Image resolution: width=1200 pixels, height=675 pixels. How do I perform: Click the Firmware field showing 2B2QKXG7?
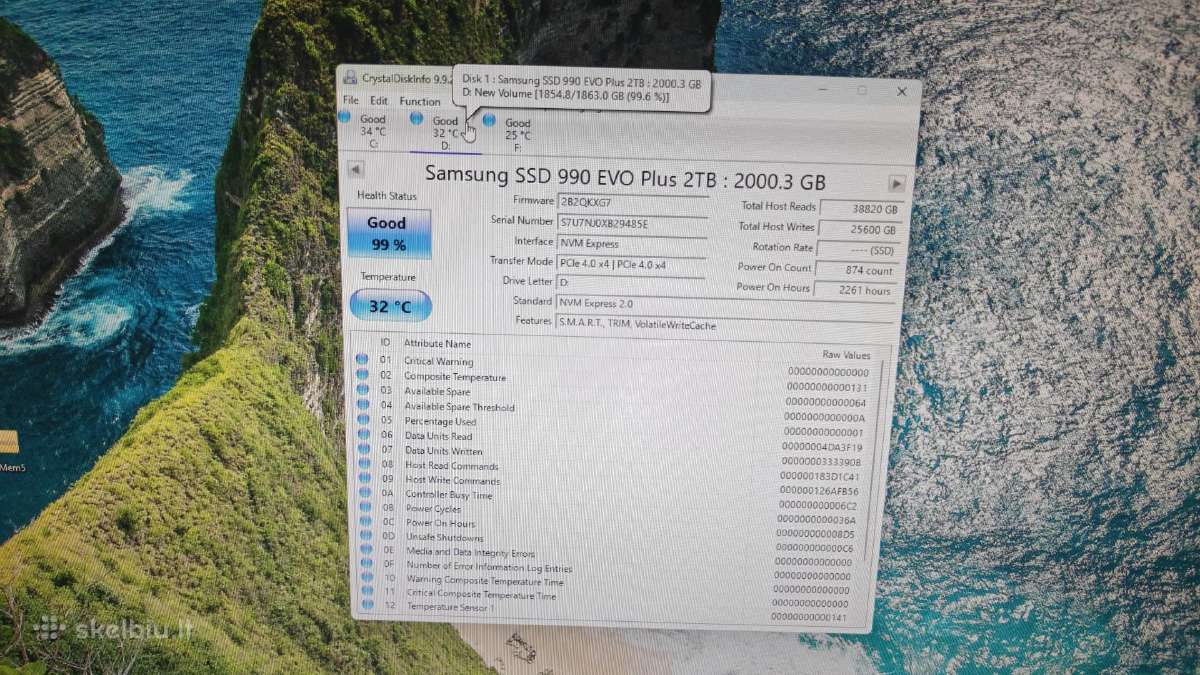point(632,203)
